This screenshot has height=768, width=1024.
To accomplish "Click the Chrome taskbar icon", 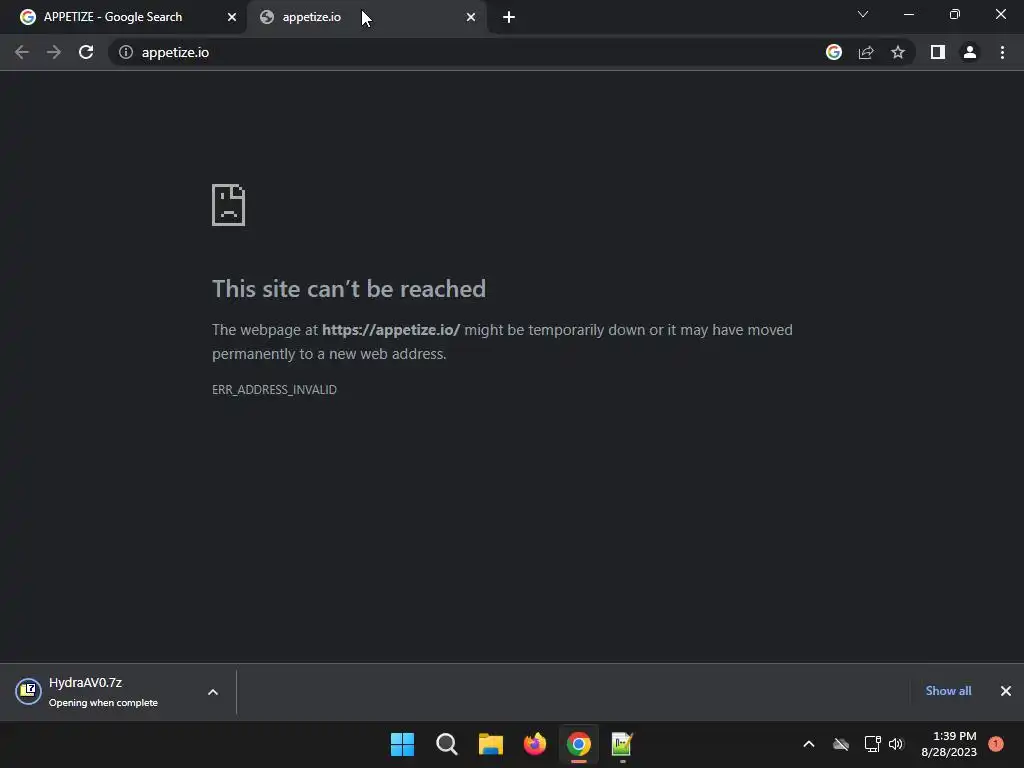I will click(579, 744).
